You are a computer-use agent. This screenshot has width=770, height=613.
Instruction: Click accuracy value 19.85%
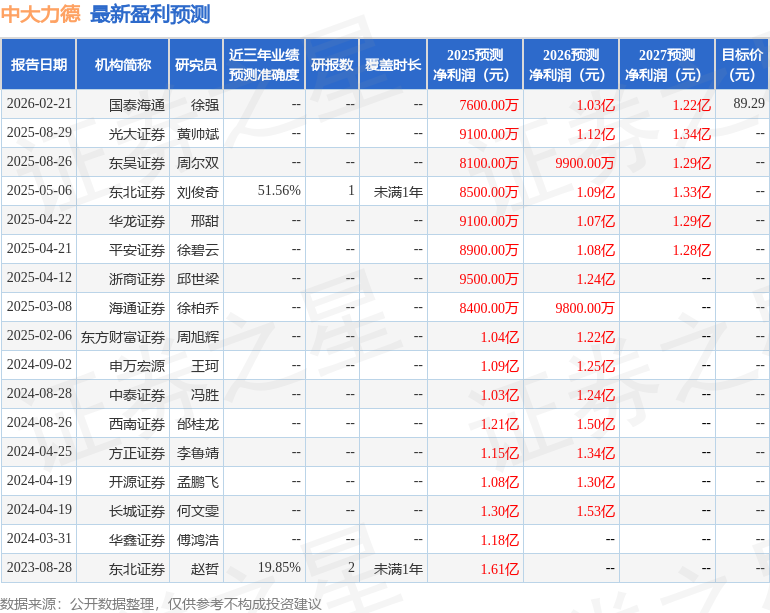point(279,567)
